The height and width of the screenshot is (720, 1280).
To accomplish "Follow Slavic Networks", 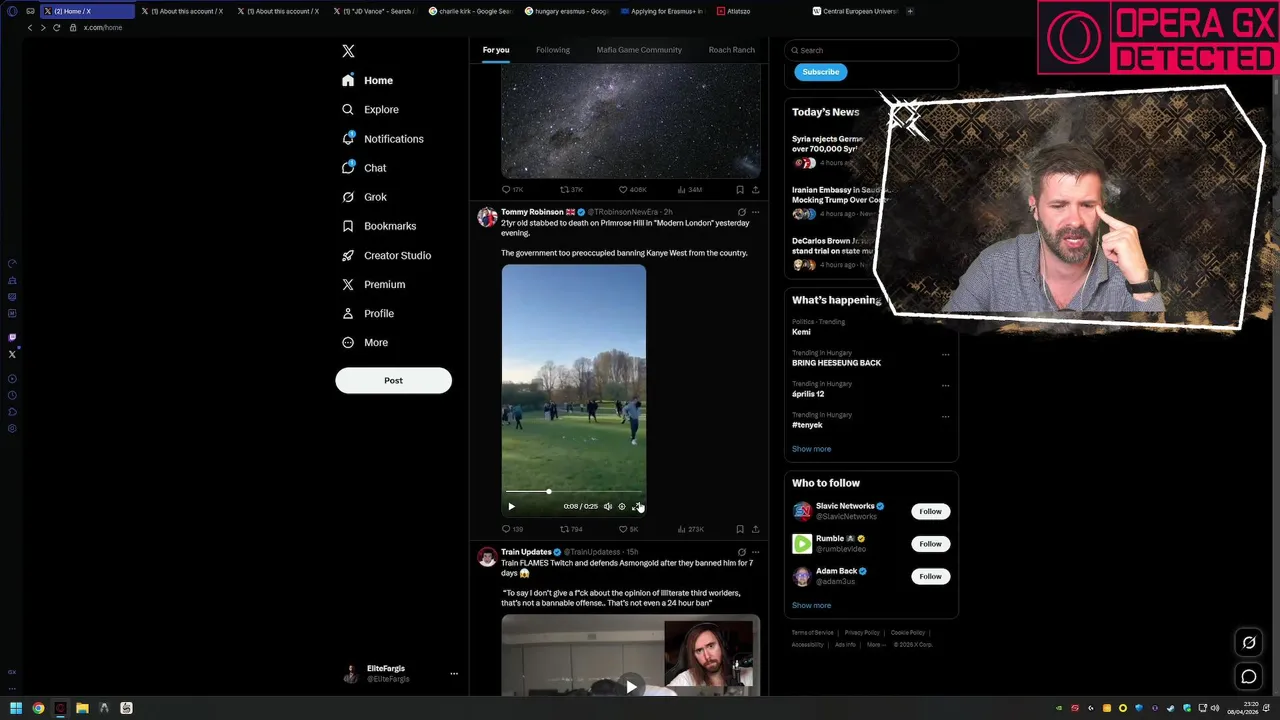I will coord(930,511).
